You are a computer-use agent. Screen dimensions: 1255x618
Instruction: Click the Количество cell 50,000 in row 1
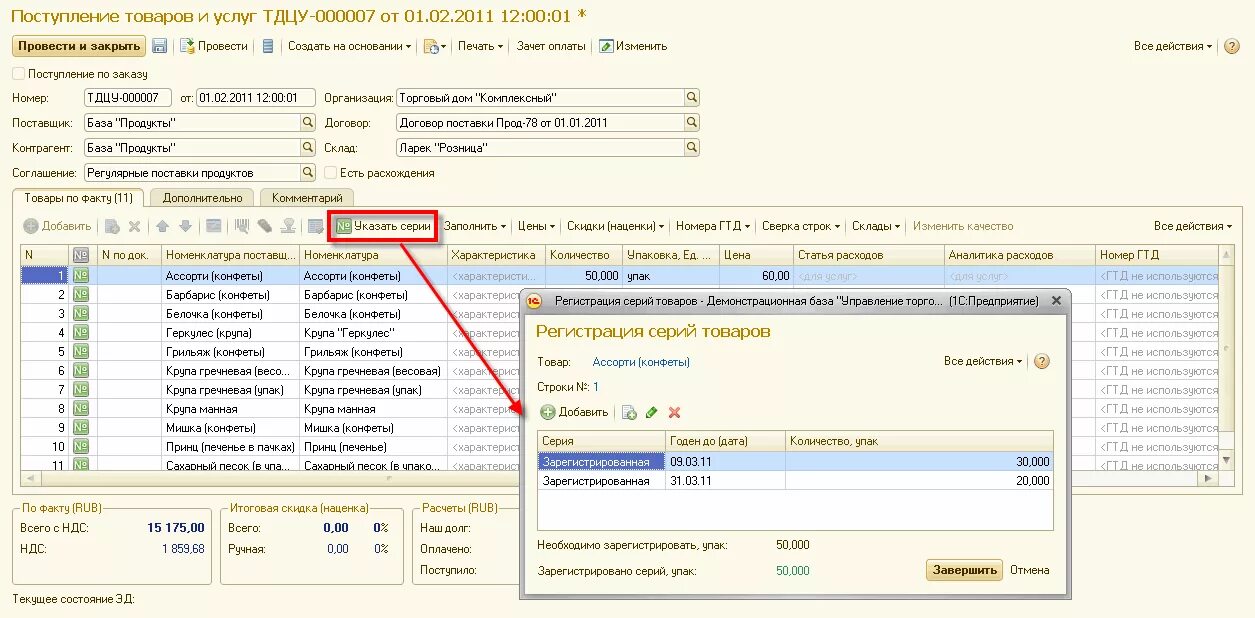[584, 275]
